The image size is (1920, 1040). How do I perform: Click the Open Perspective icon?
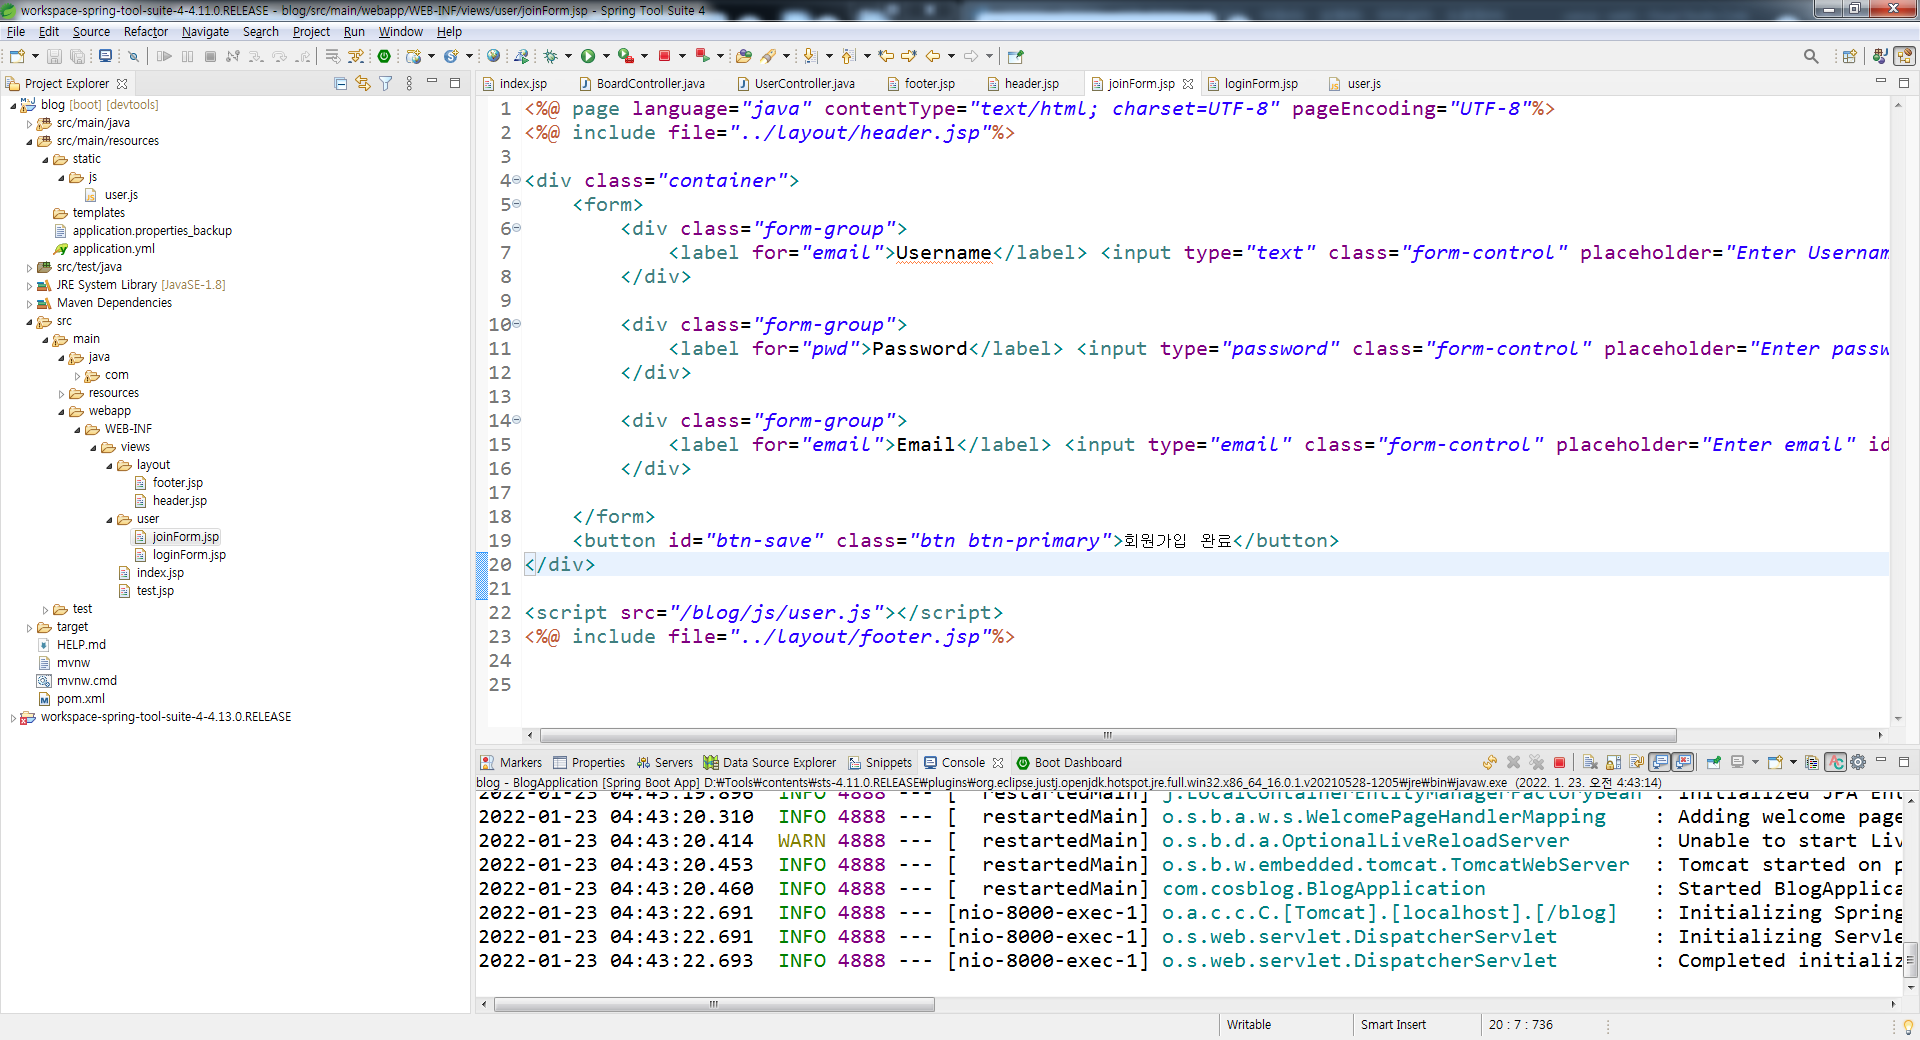1849,56
